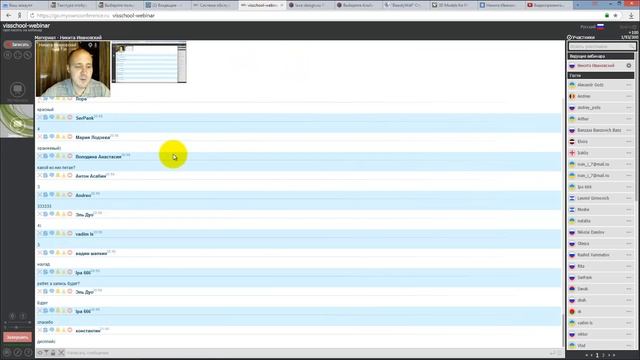Open the dash menu for participant Andrew
The image size is (640, 360).
[x=629, y=96]
